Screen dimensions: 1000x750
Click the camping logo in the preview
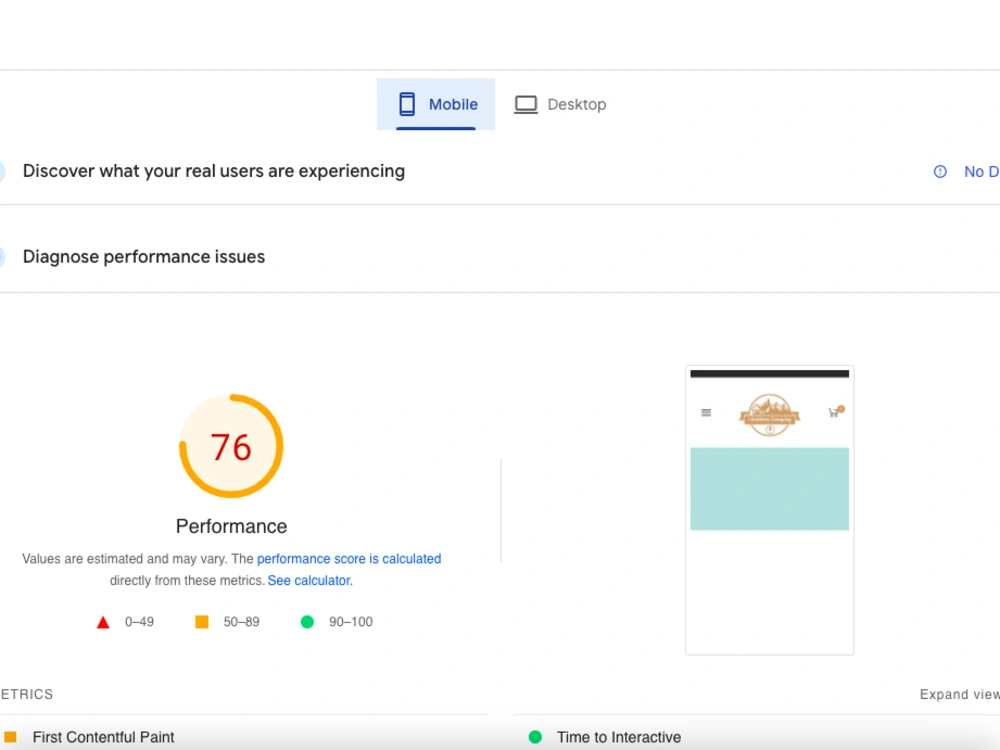770,415
